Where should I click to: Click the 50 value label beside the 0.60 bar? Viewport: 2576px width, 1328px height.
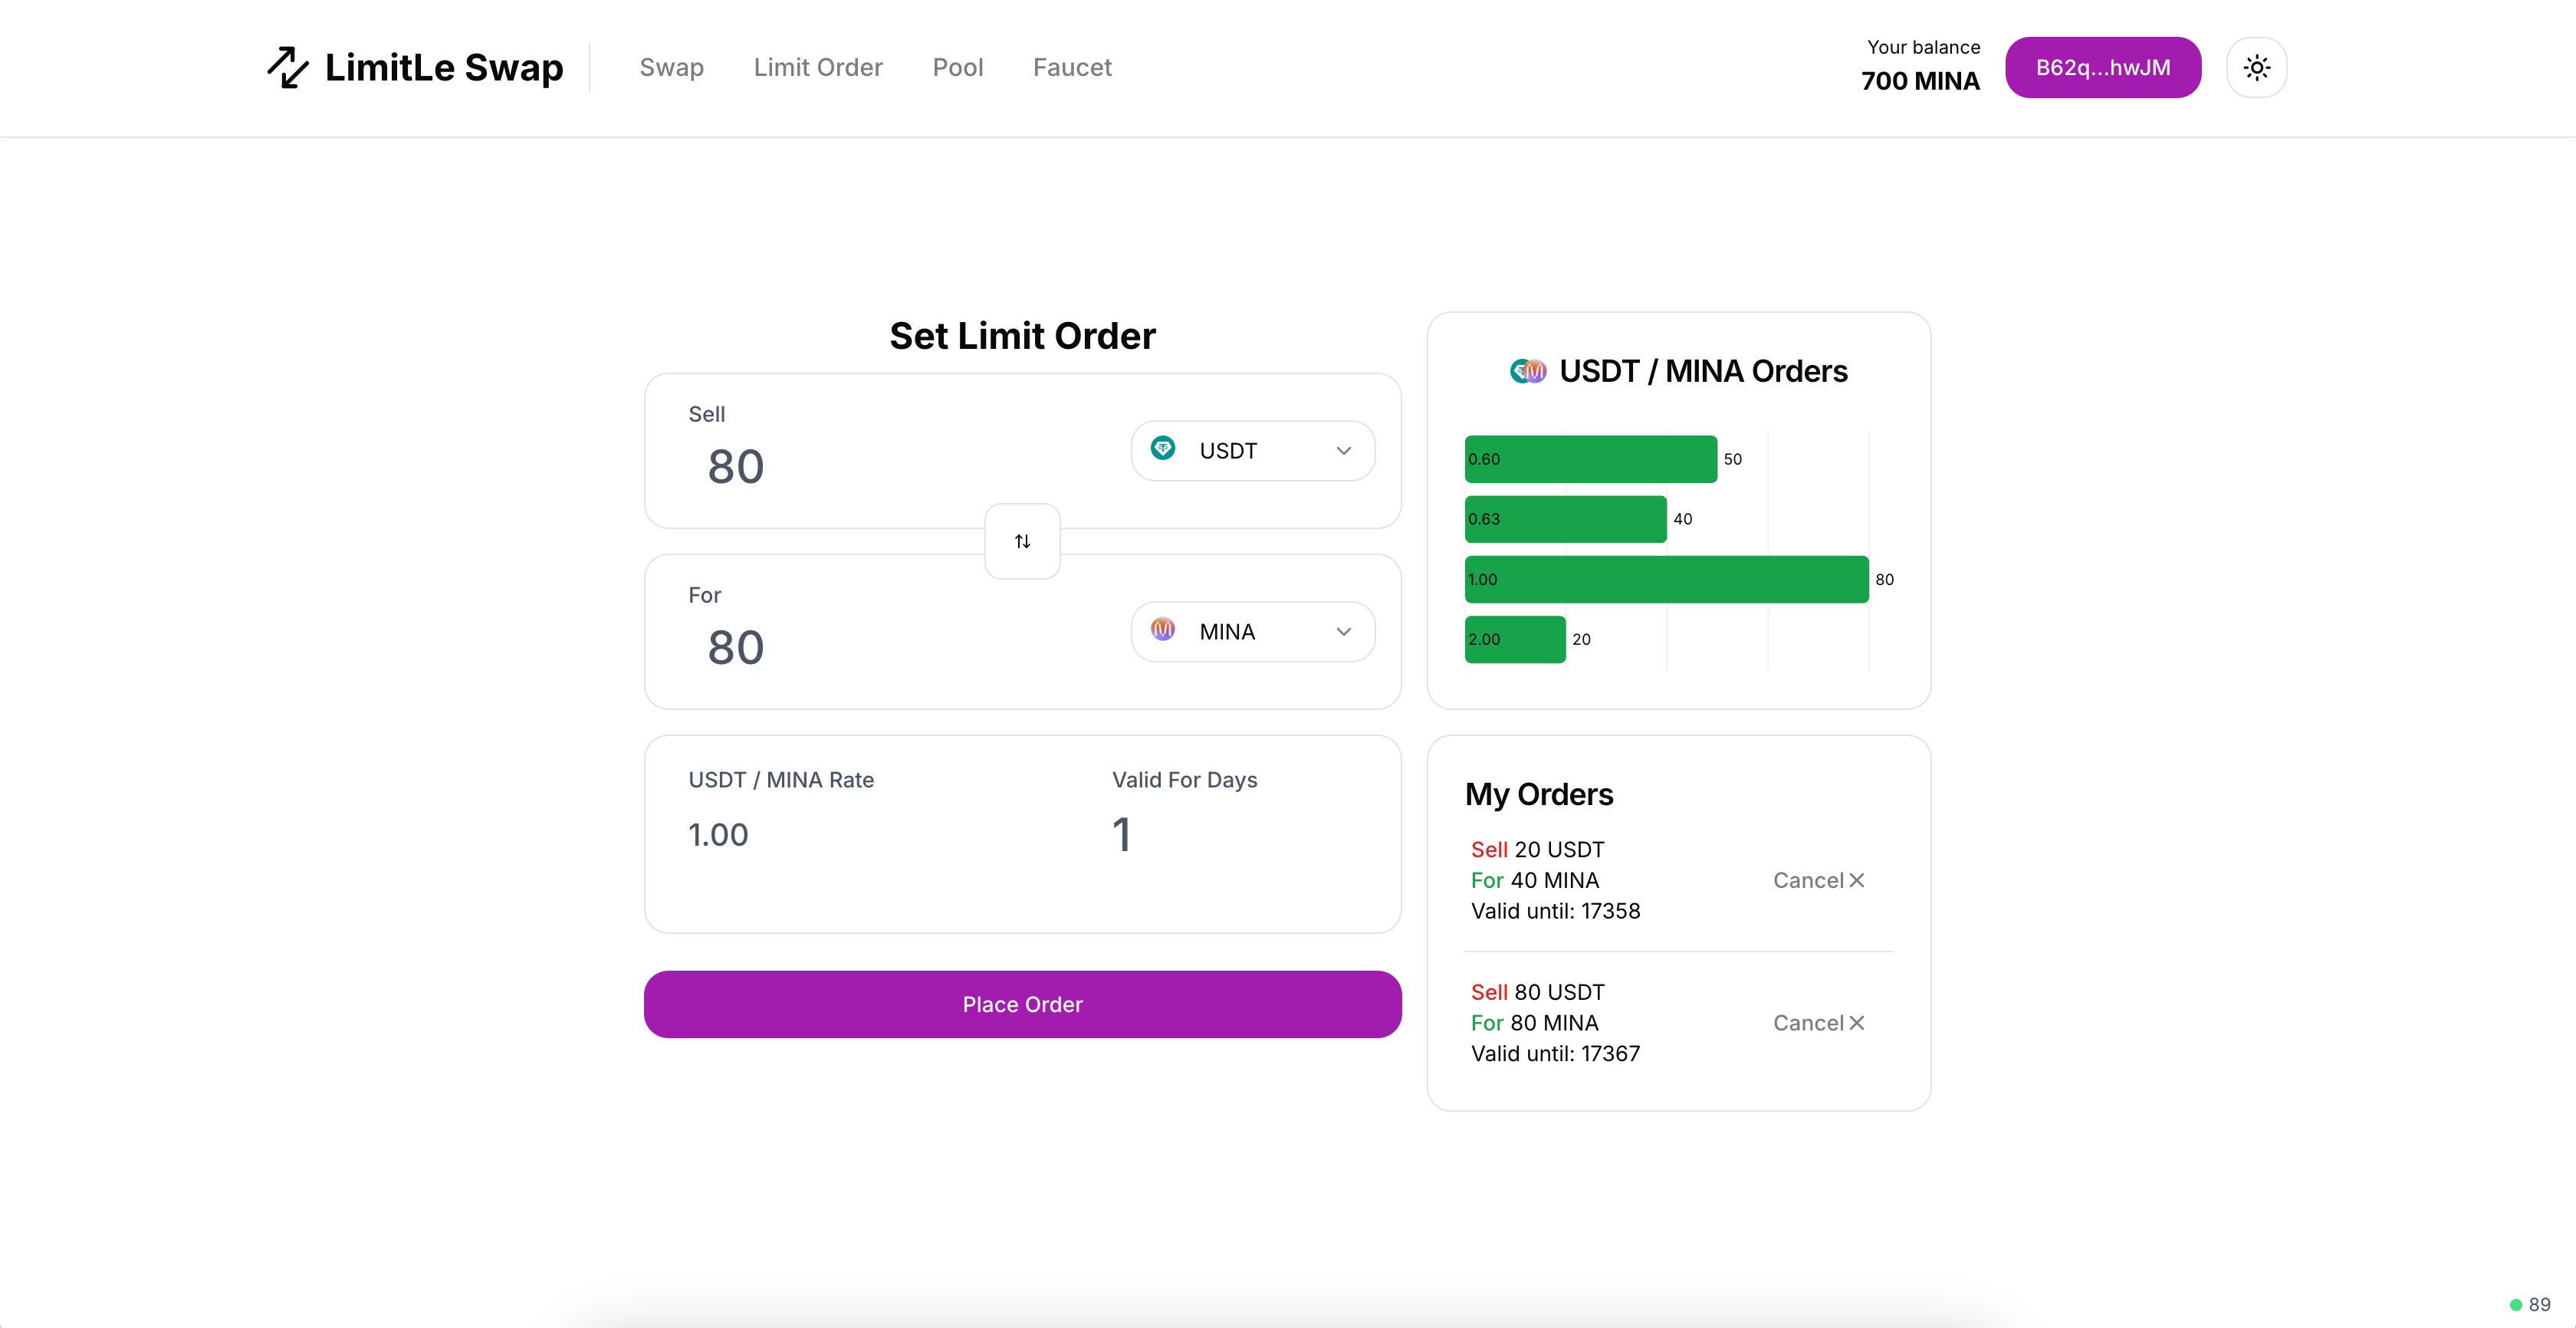click(x=1732, y=459)
